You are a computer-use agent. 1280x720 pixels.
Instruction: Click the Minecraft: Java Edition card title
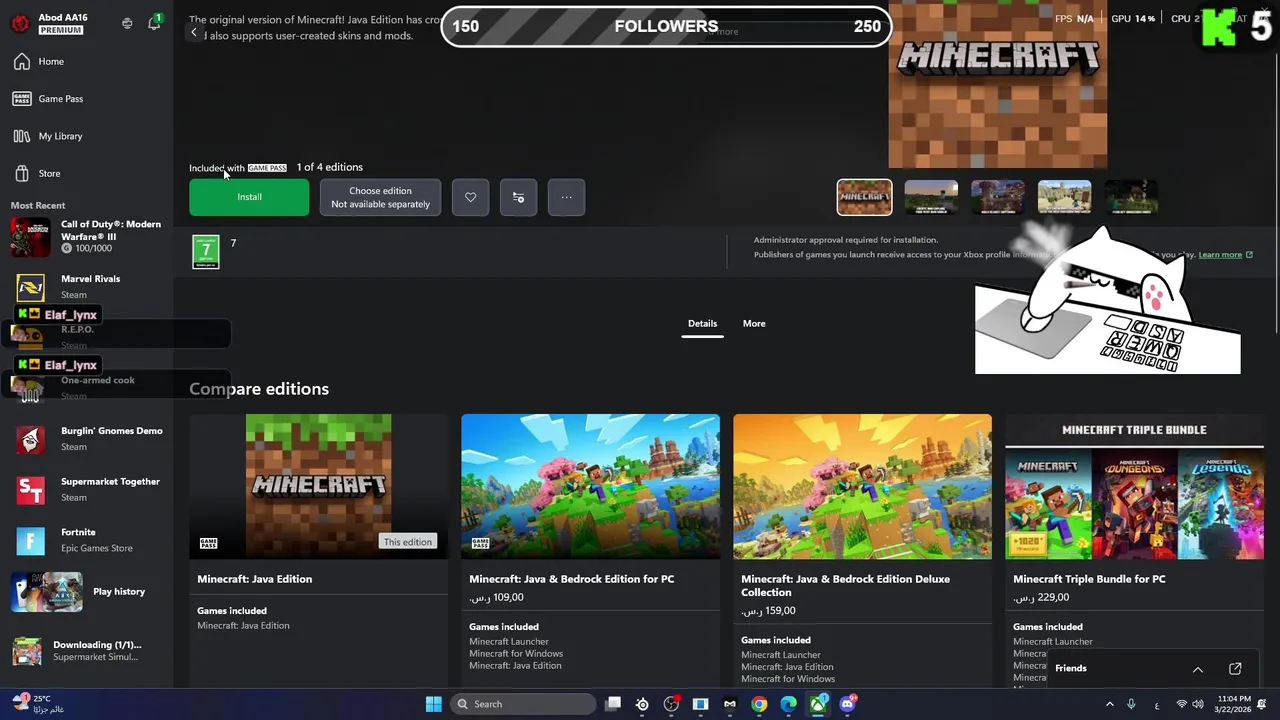coord(255,579)
